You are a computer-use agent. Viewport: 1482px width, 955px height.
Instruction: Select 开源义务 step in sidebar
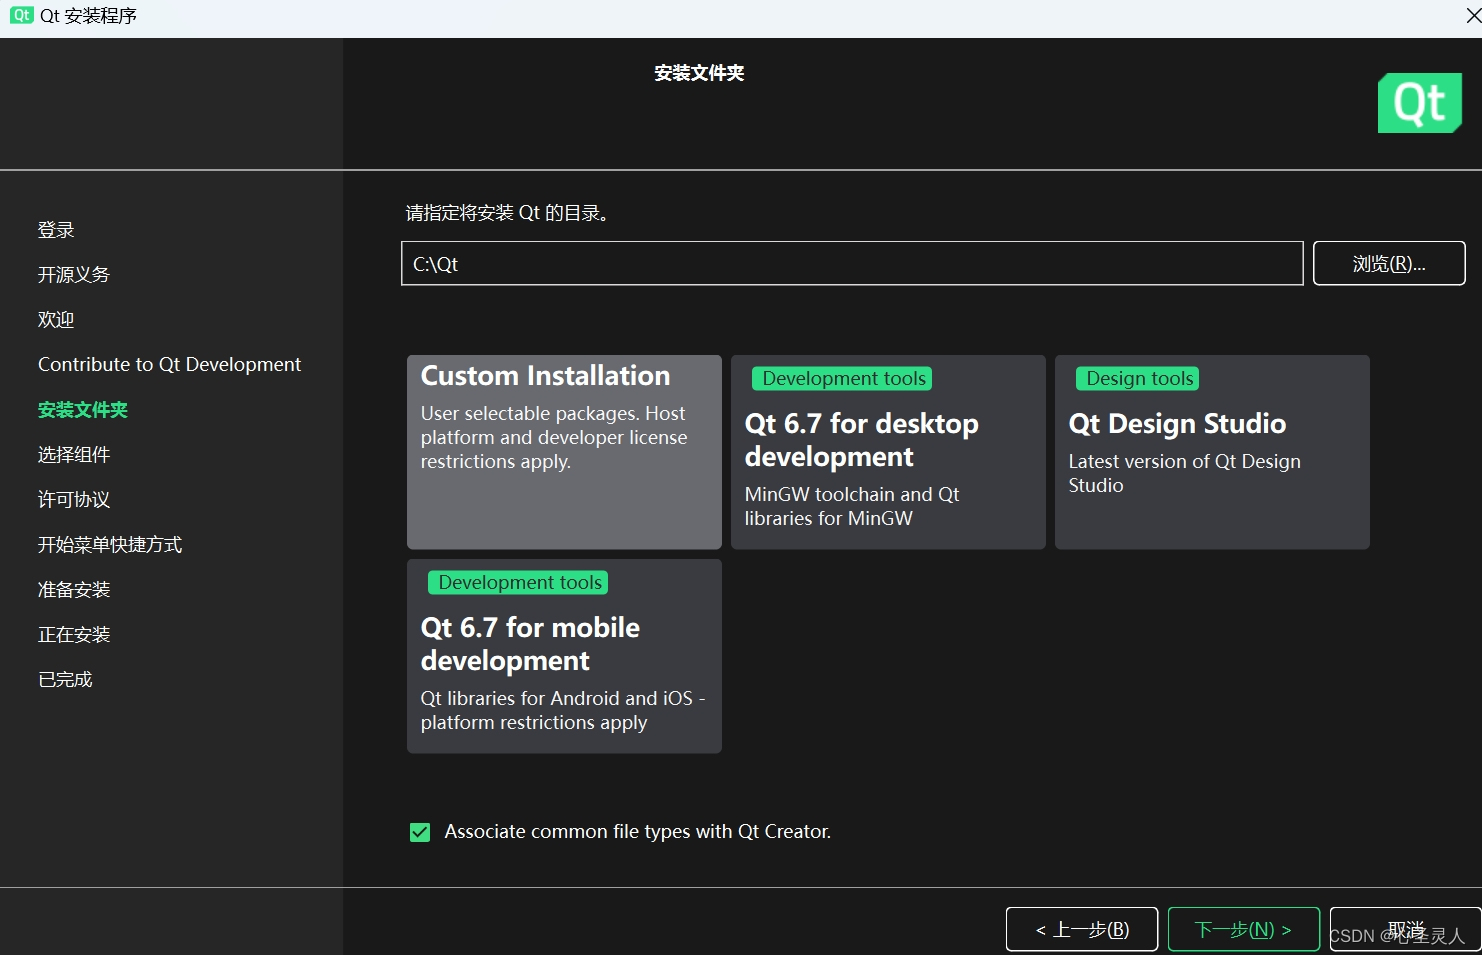[x=72, y=274]
